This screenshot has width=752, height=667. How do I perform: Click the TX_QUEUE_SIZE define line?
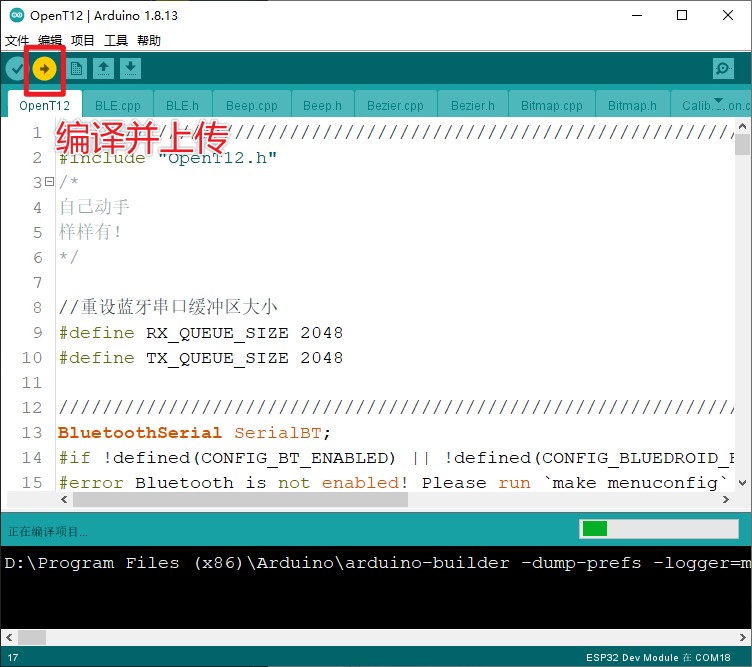[x=200, y=358]
